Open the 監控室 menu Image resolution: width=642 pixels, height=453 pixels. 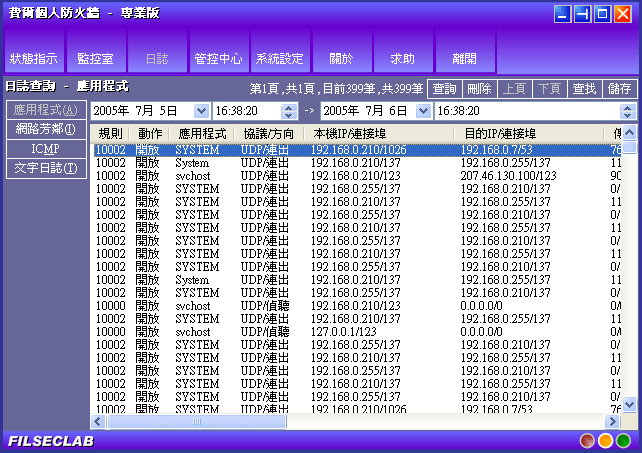95,59
